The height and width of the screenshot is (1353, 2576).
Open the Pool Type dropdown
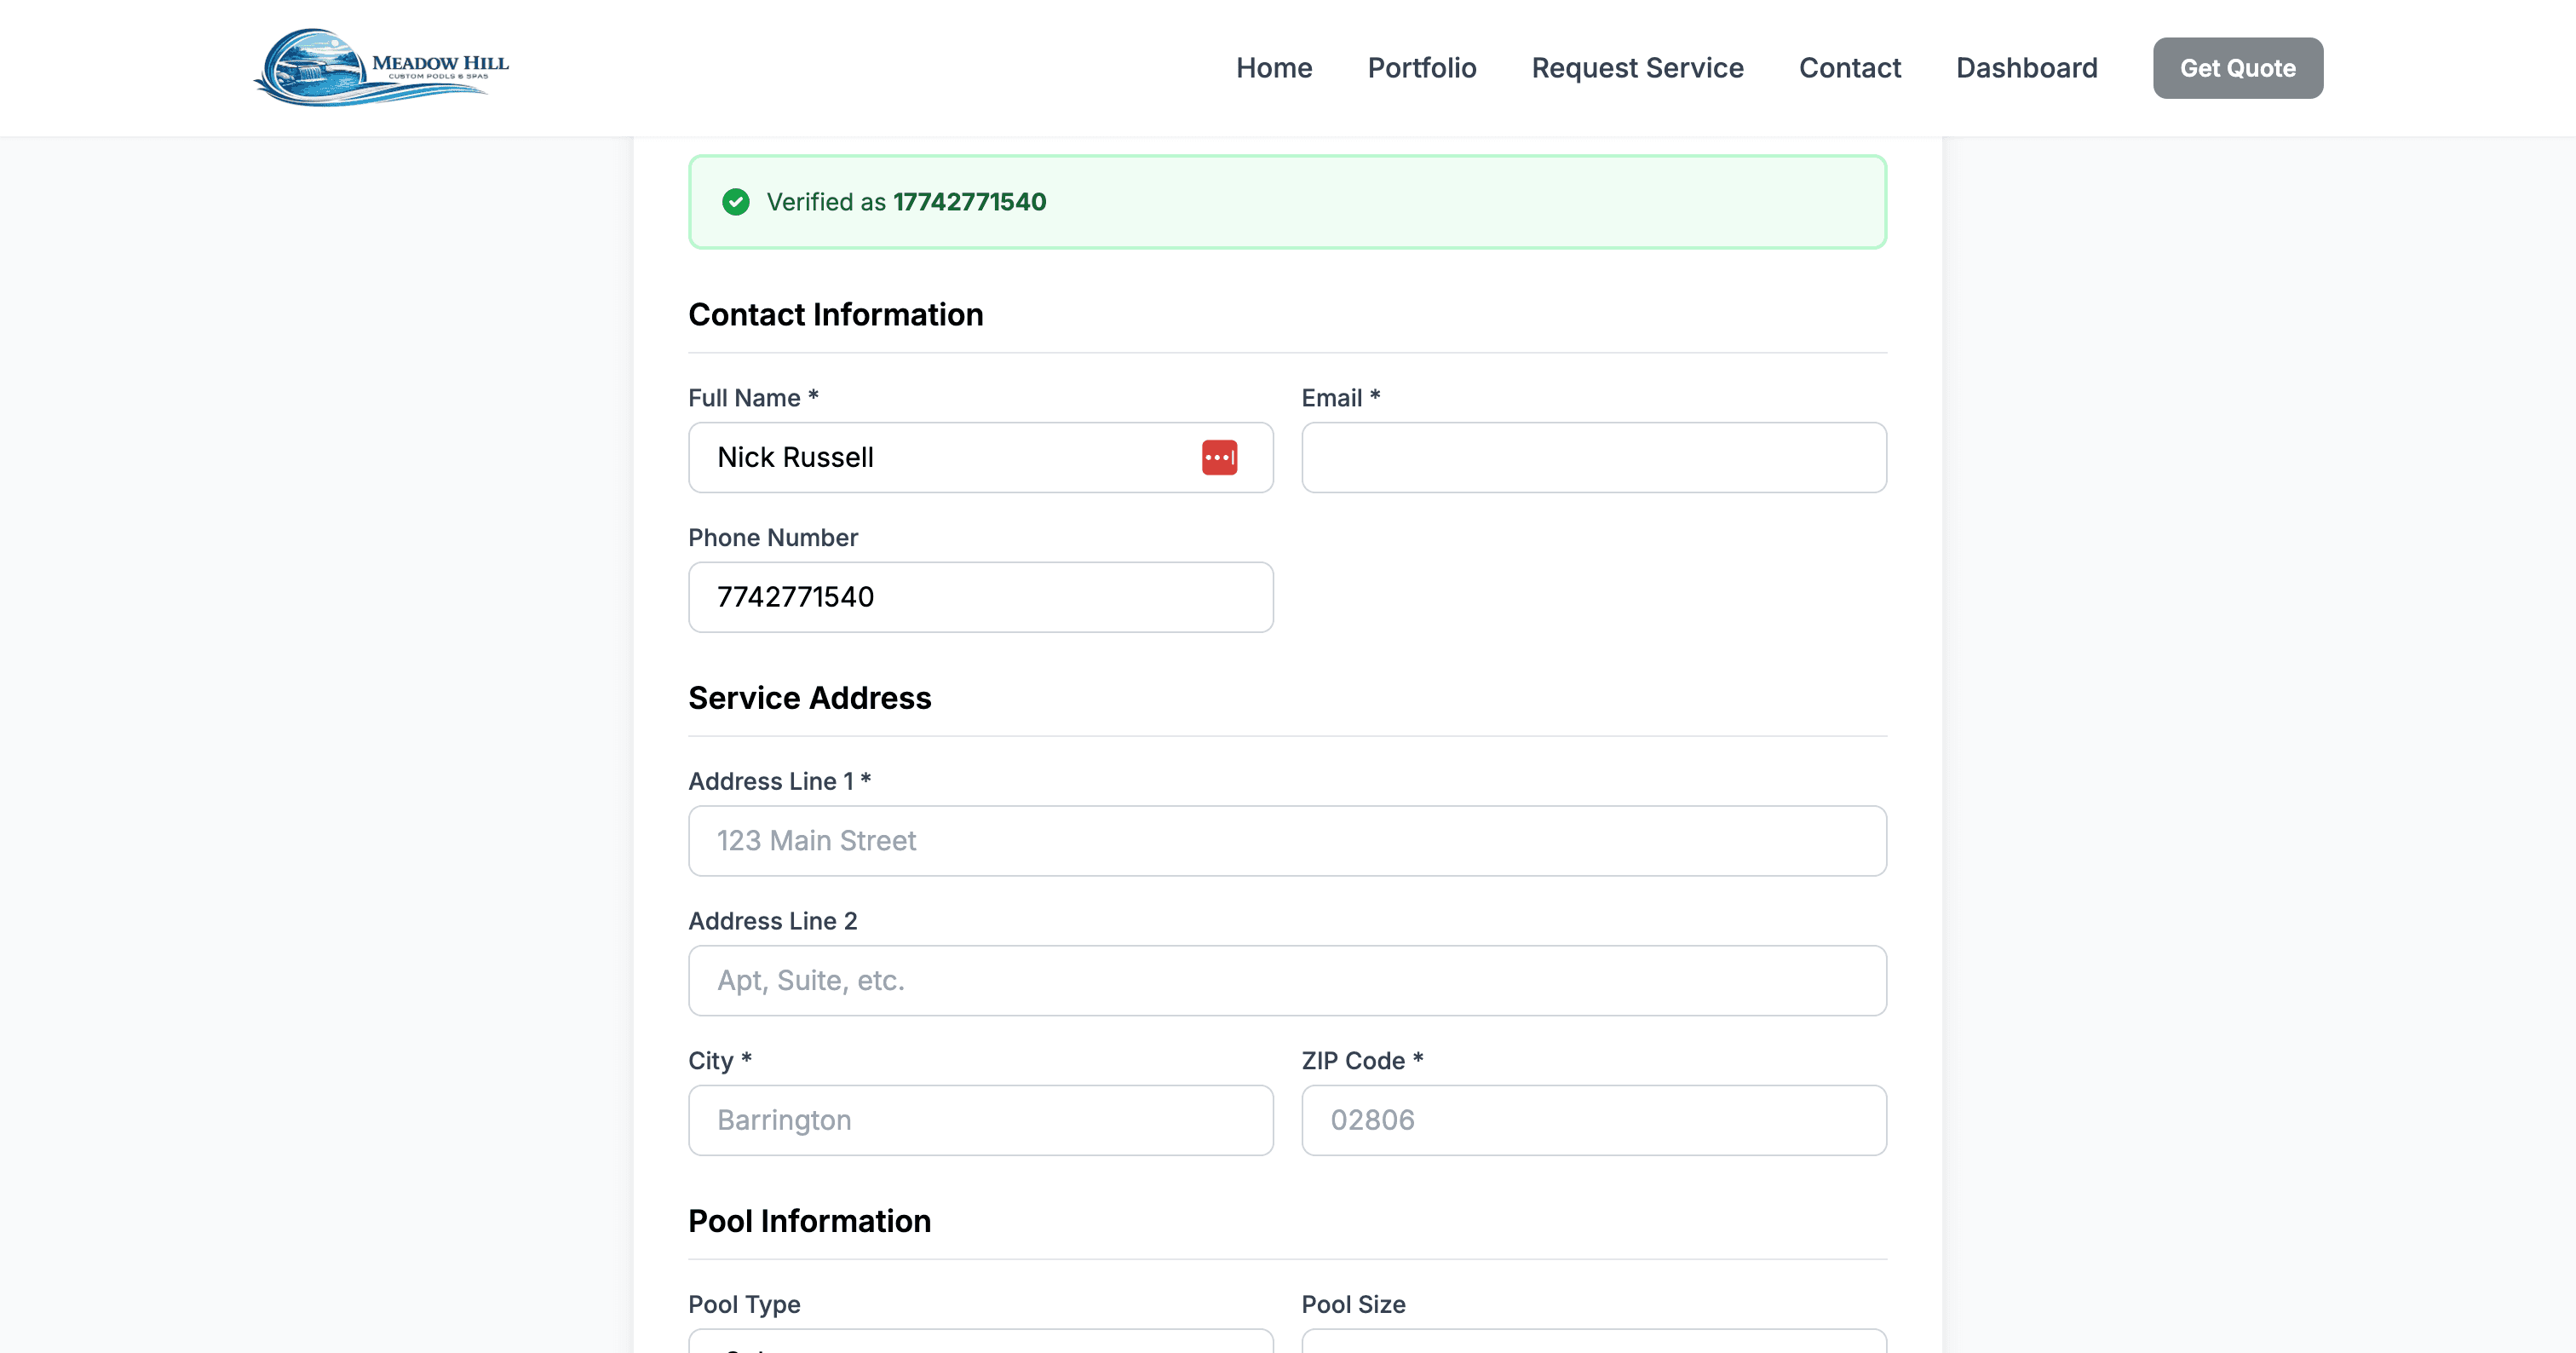[x=980, y=1345]
